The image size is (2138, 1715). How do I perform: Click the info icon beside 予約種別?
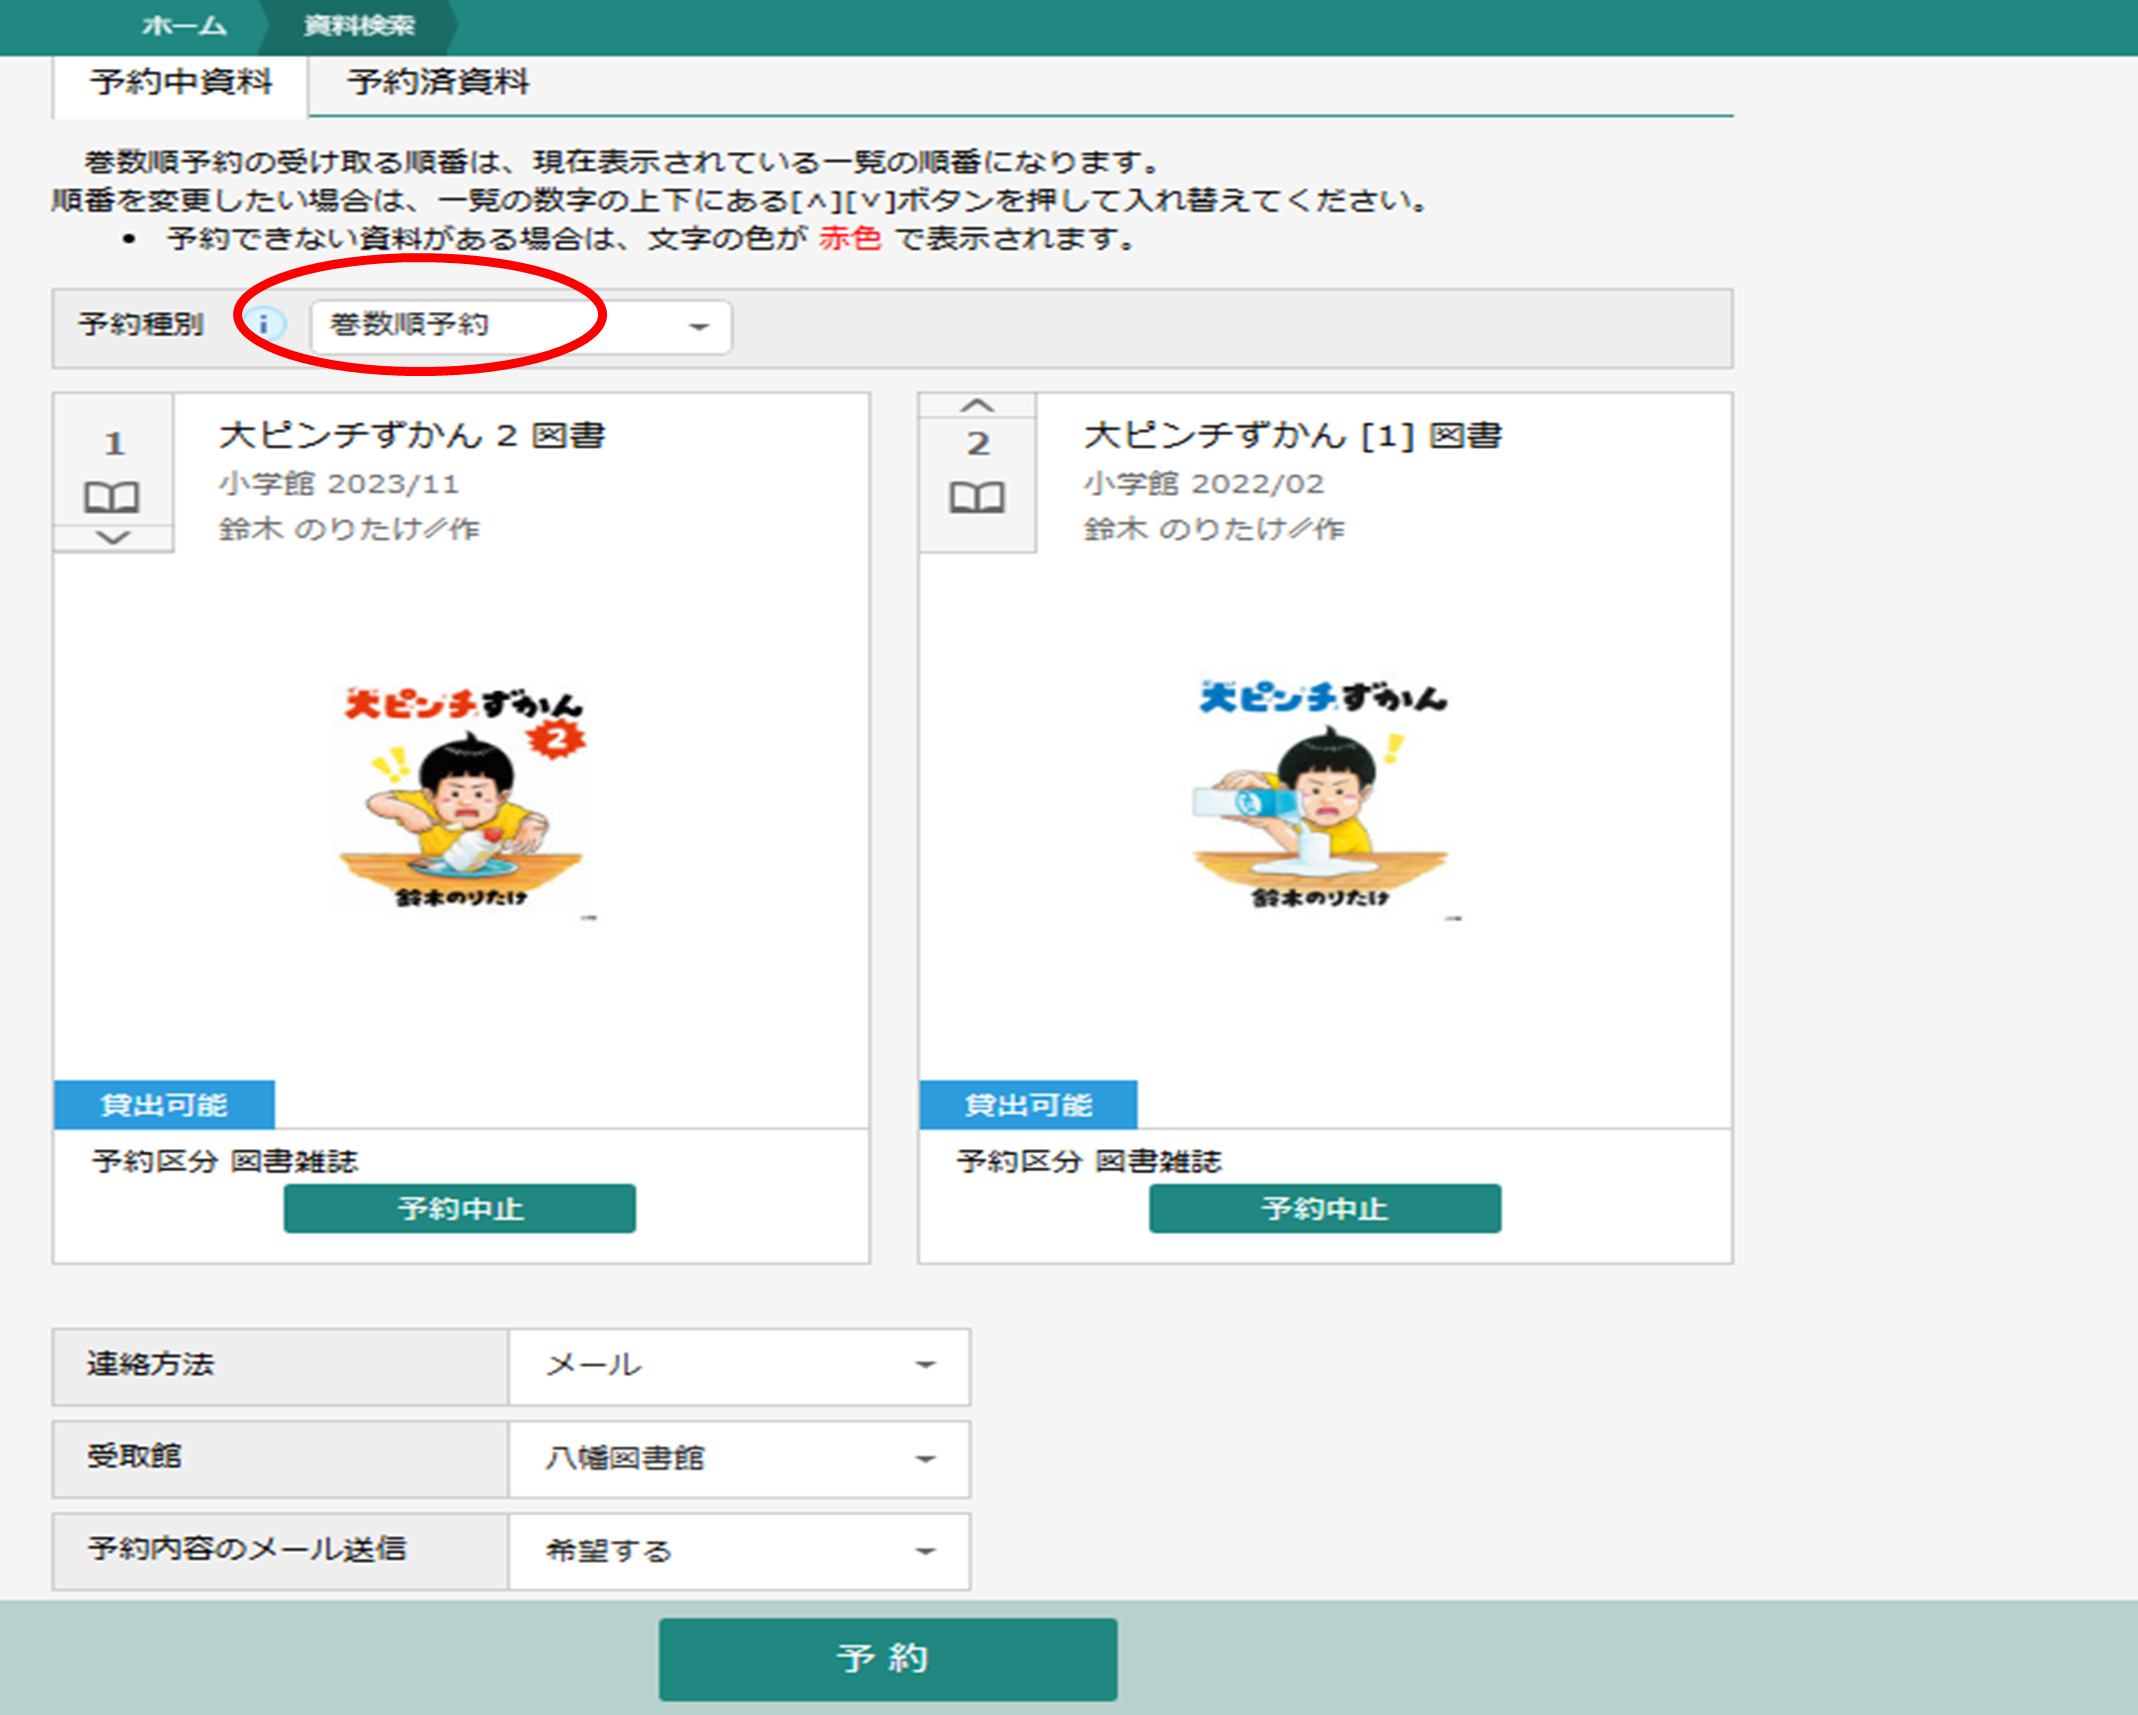[264, 323]
